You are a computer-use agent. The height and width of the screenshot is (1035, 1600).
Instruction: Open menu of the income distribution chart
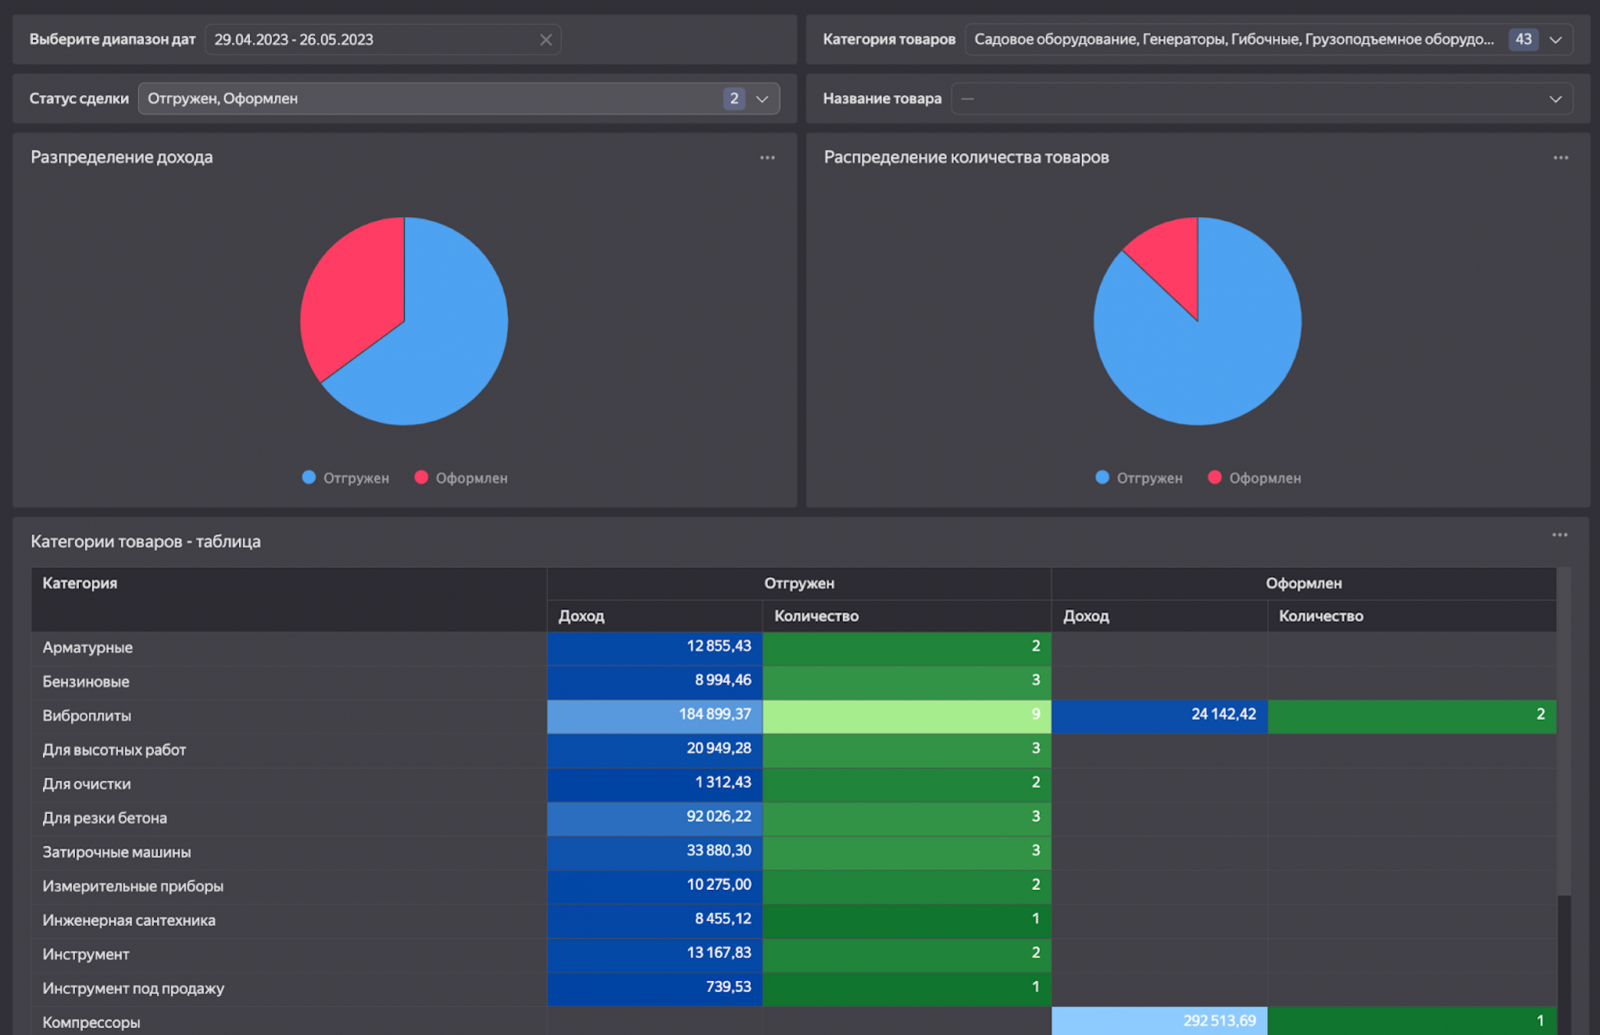tap(767, 158)
